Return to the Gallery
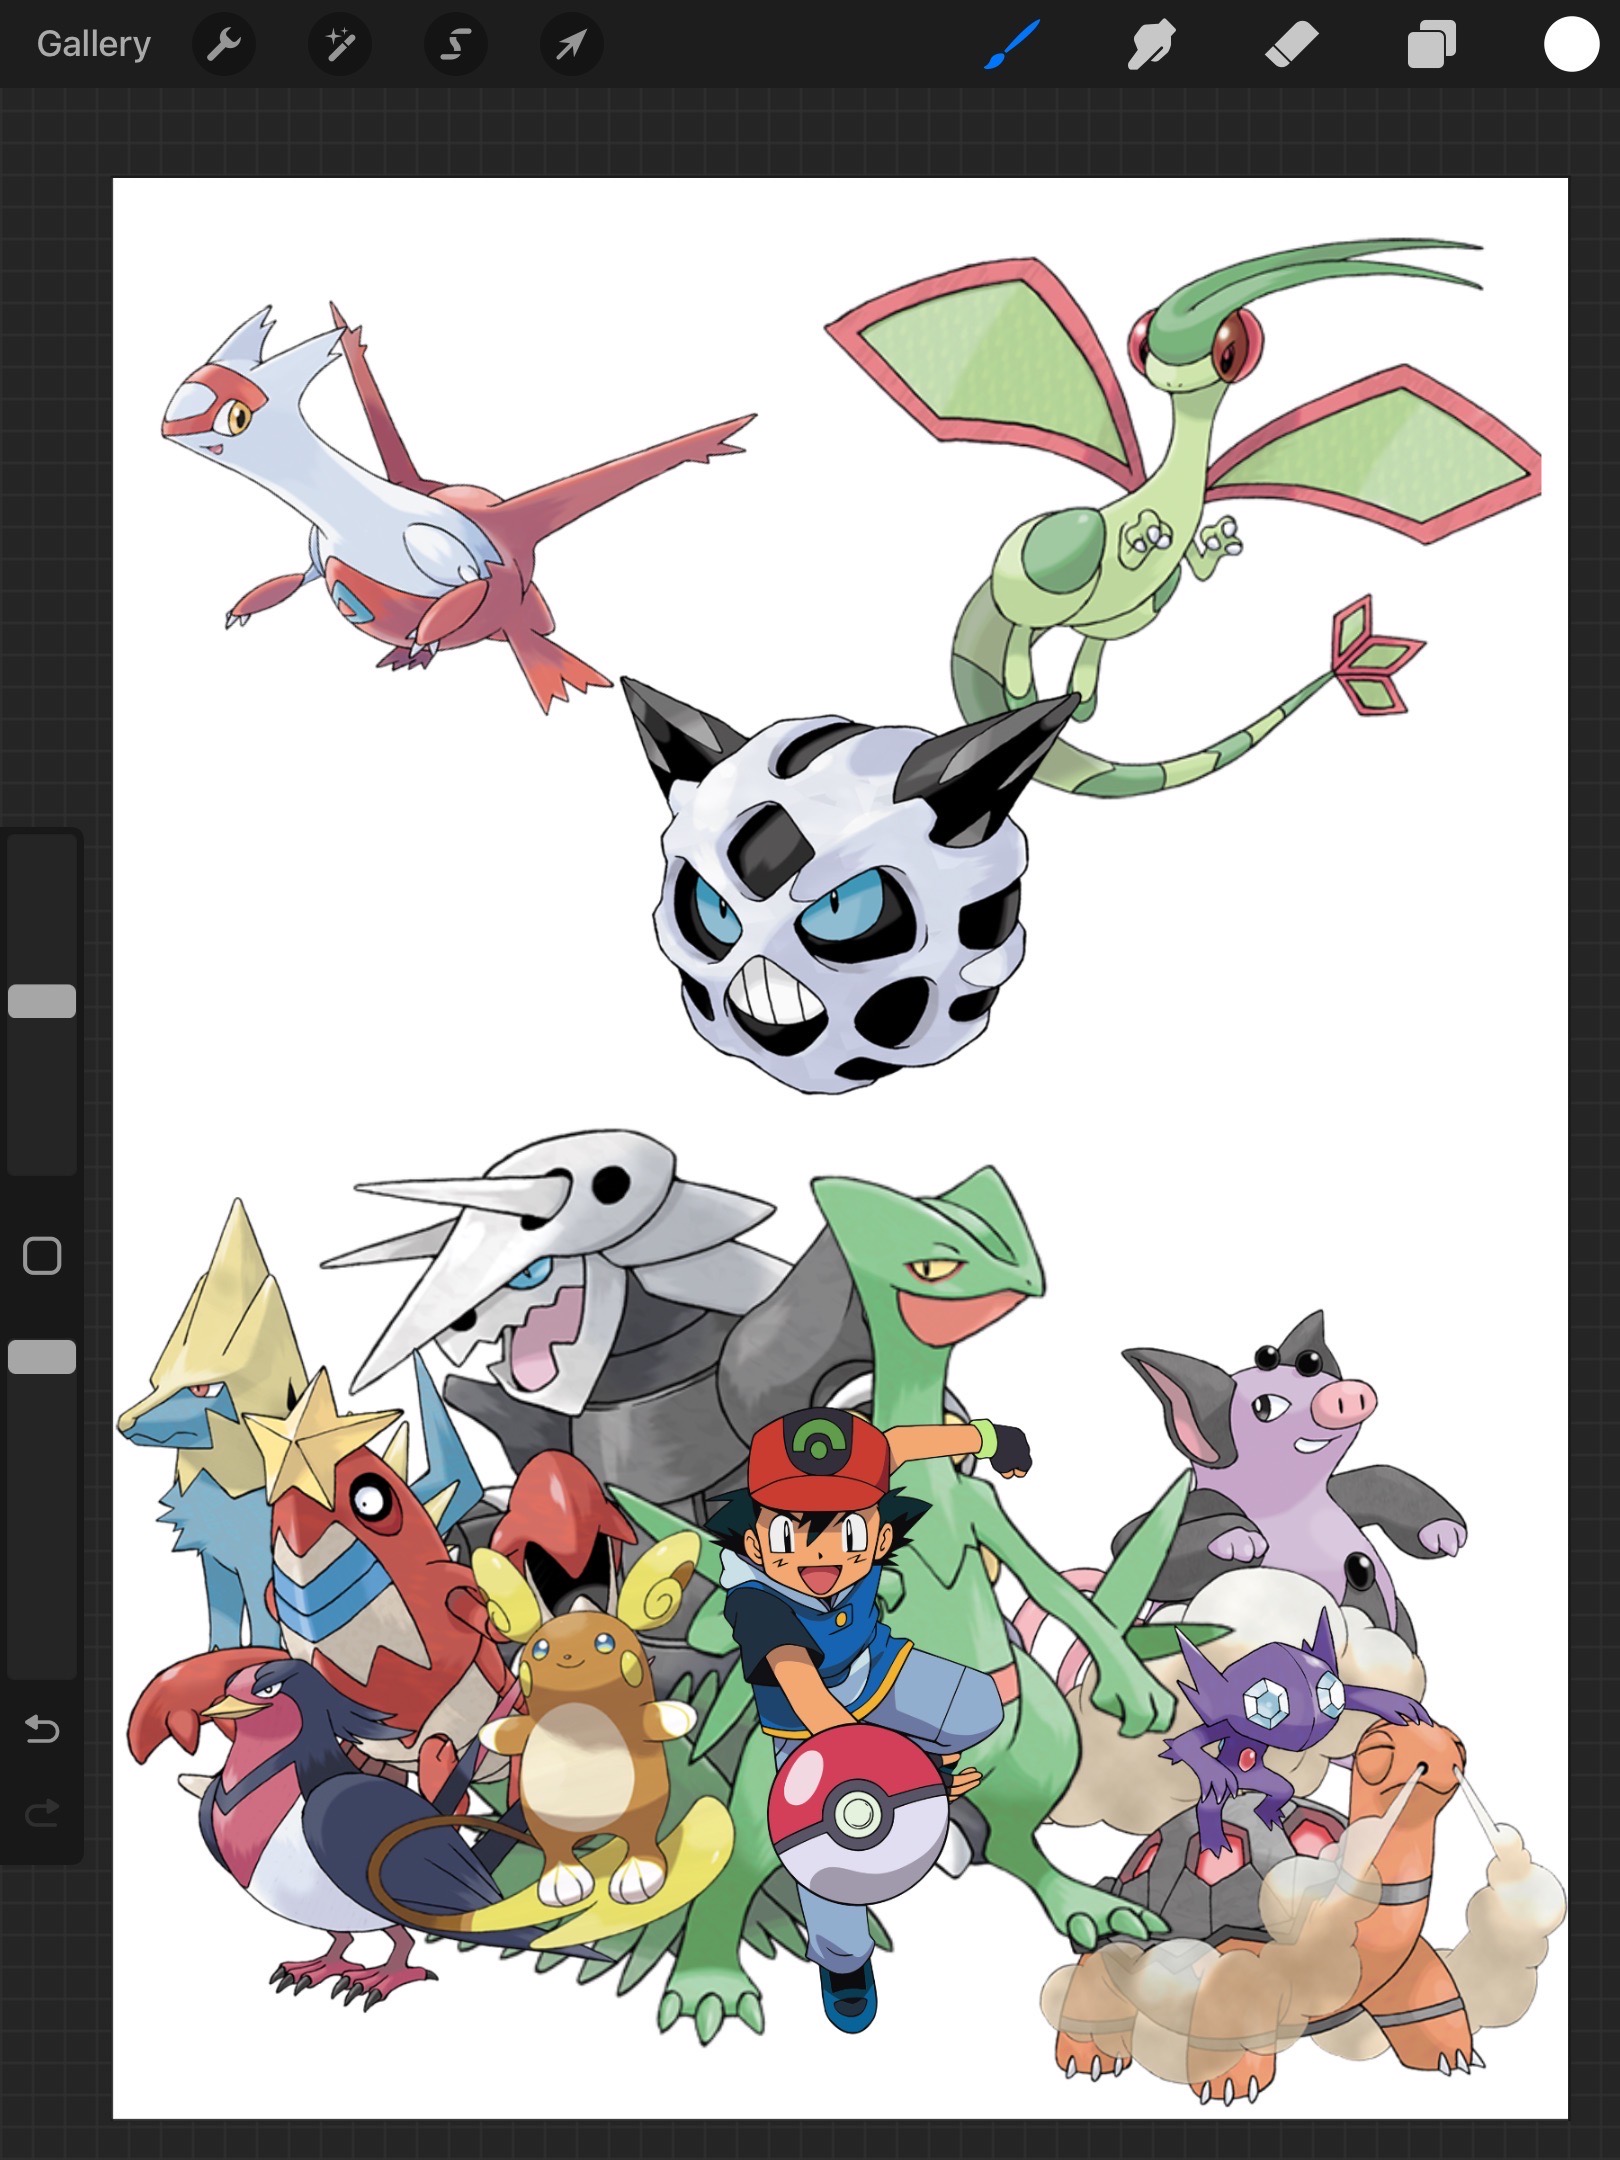The height and width of the screenshot is (2160, 1620). (x=94, y=44)
